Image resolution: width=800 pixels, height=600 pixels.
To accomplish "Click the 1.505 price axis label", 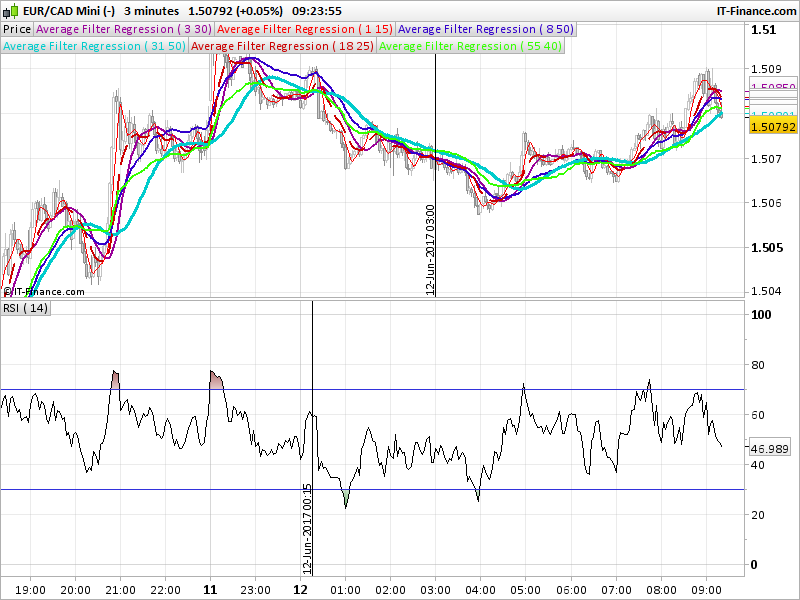I will tap(766, 247).
